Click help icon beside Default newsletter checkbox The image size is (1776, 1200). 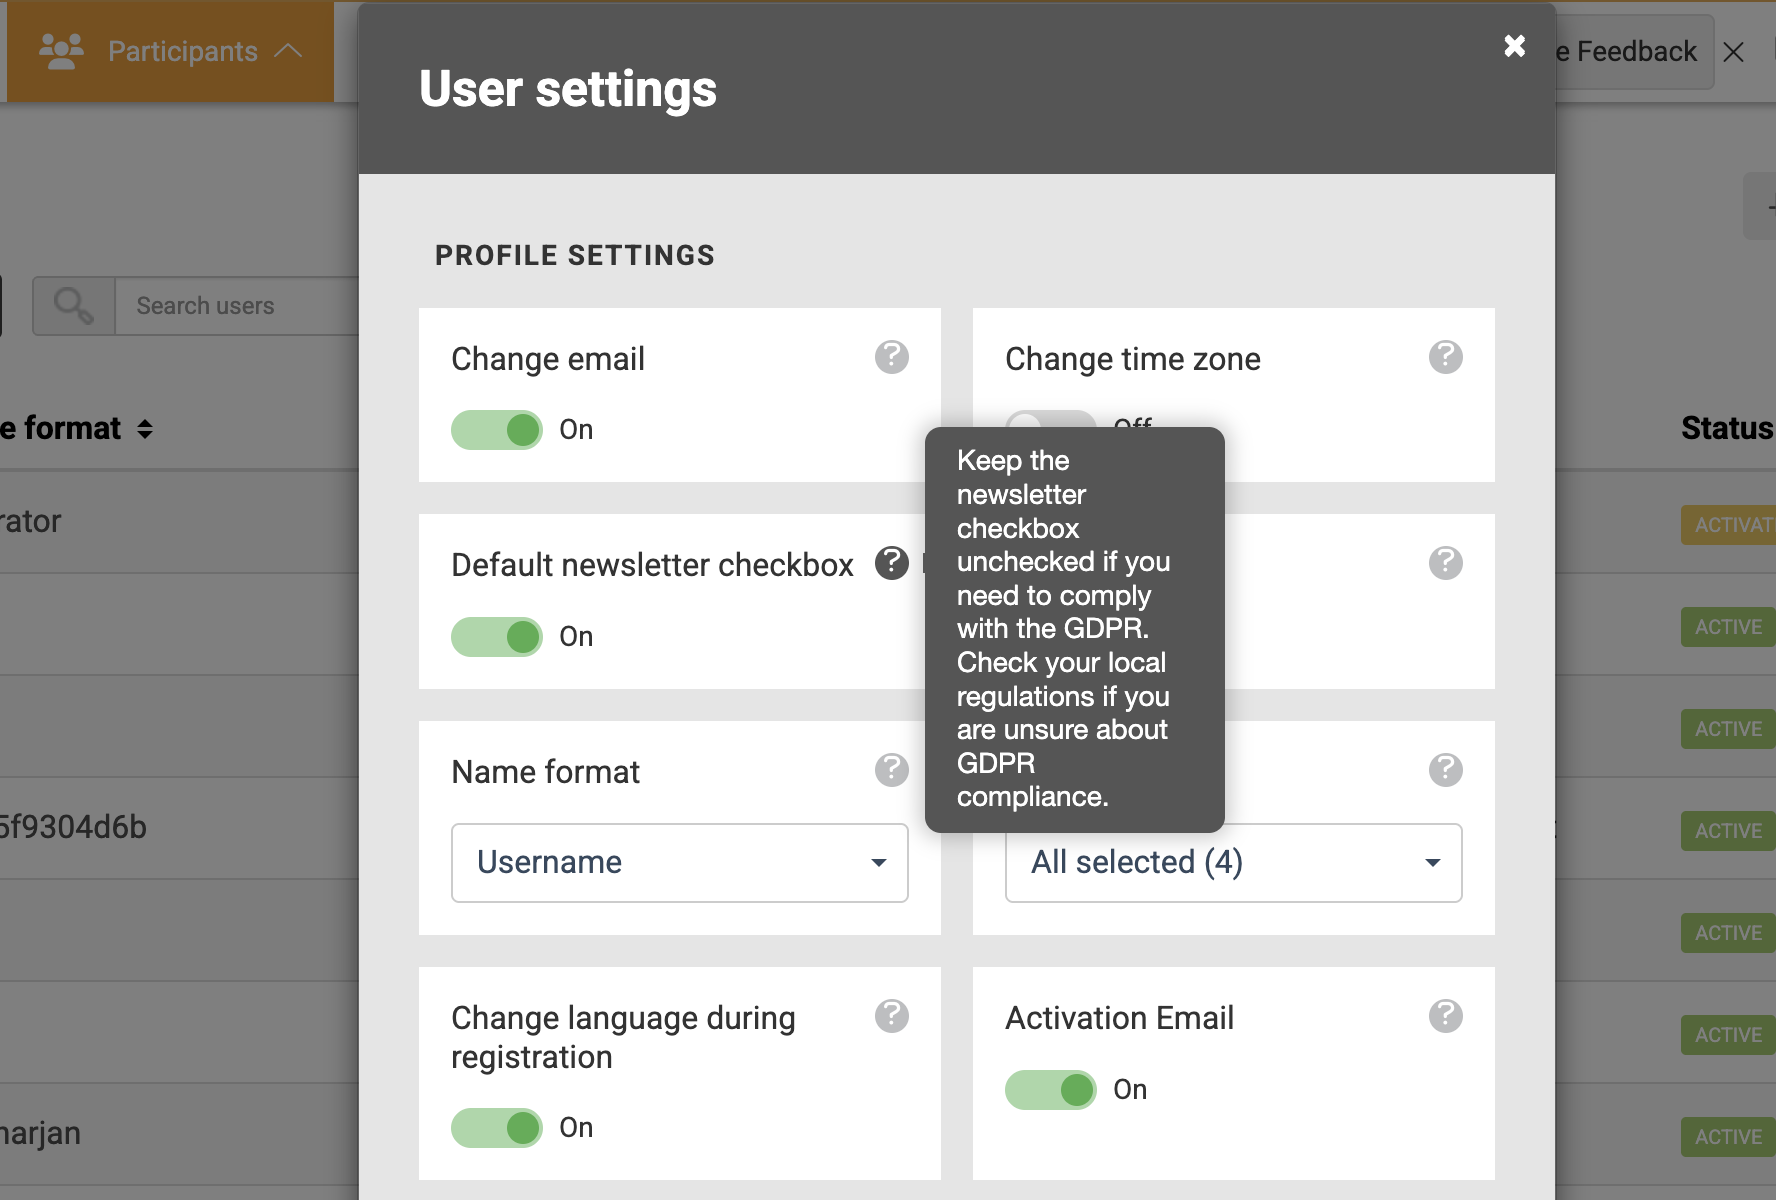(891, 563)
